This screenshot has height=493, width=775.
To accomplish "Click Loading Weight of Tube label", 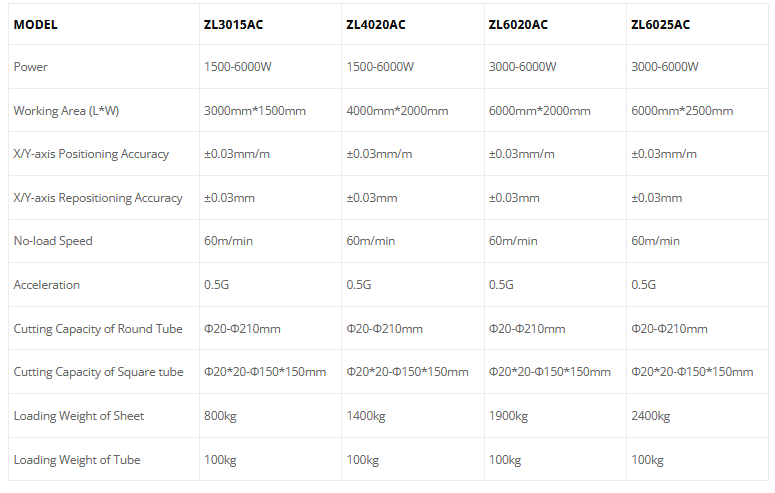I will click(x=77, y=460).
